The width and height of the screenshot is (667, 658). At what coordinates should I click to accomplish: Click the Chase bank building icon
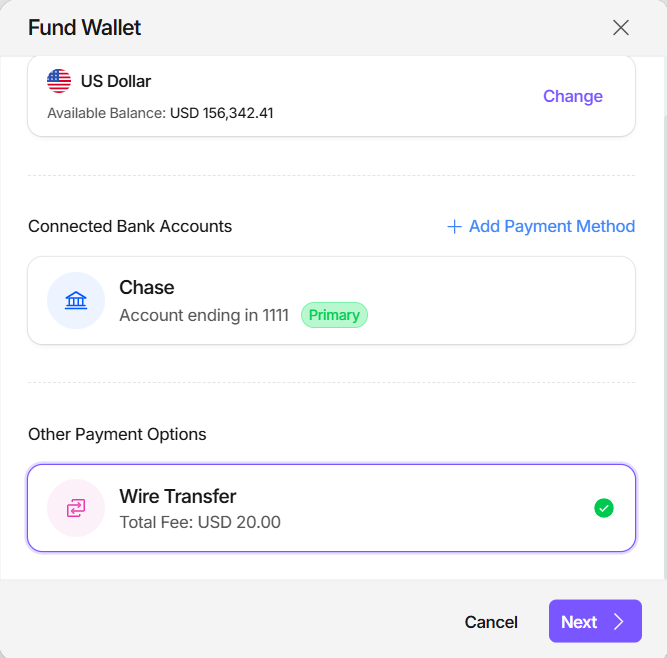(76, 301)
